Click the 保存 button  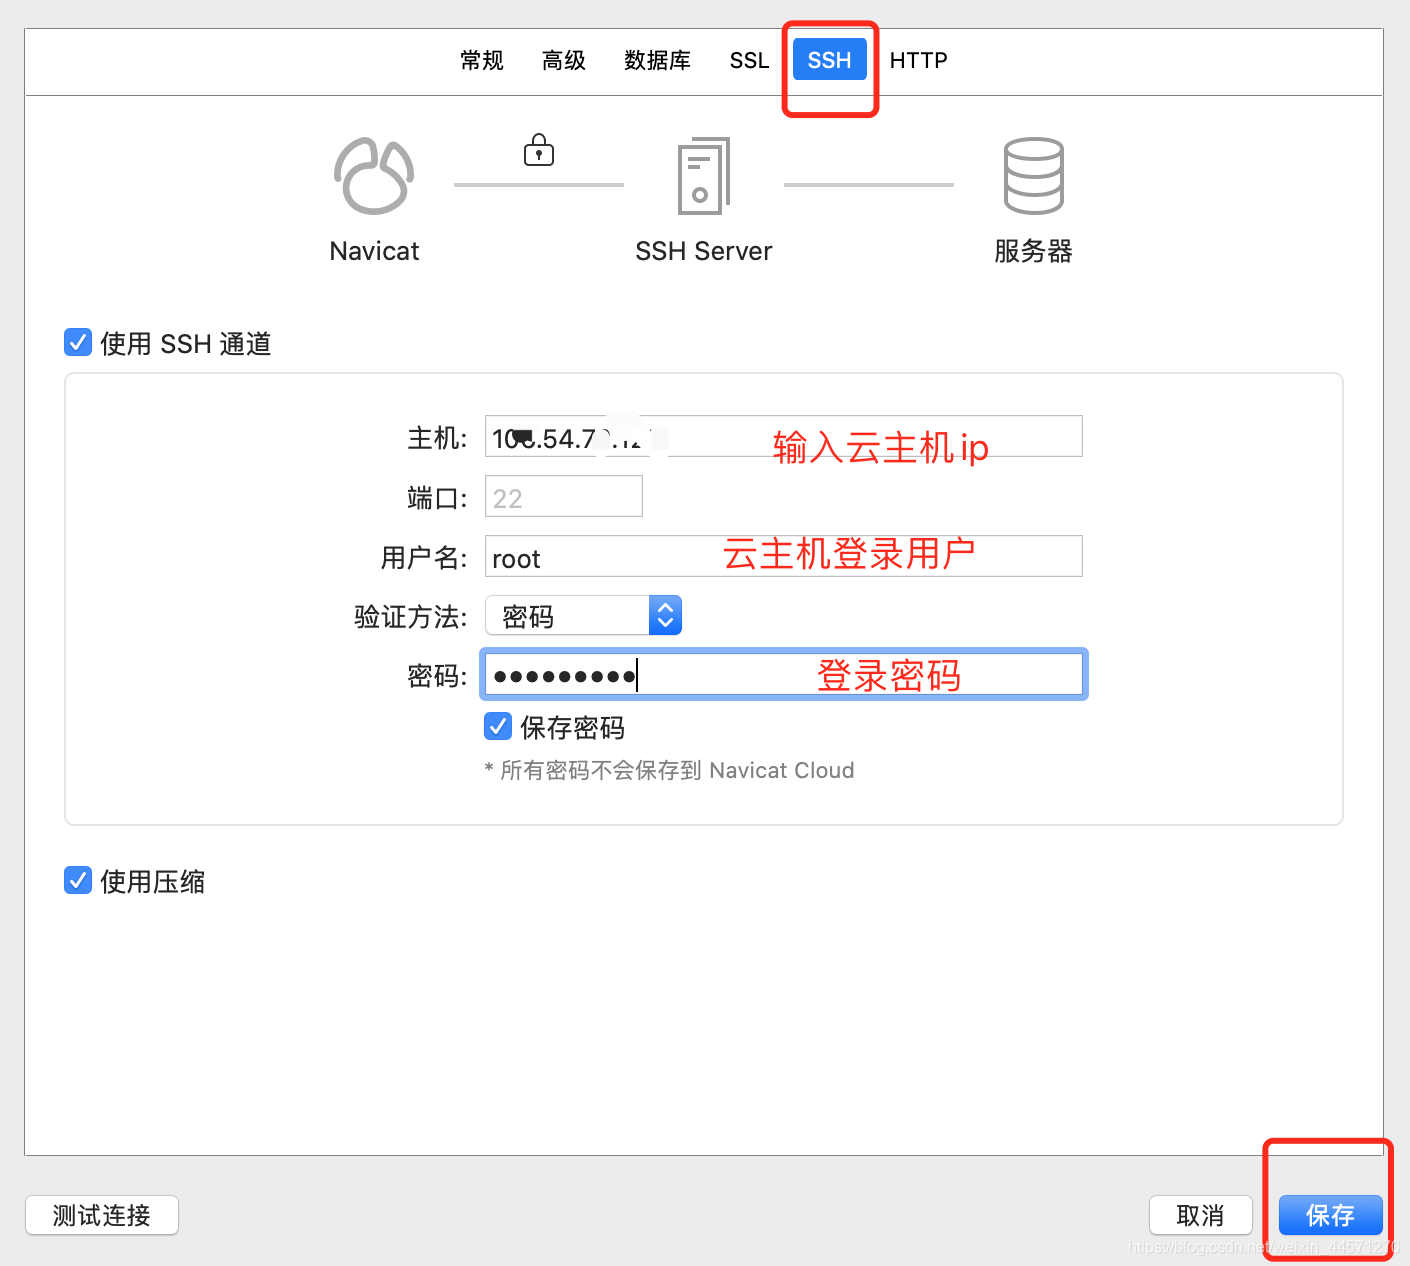pos(1329,1215)
